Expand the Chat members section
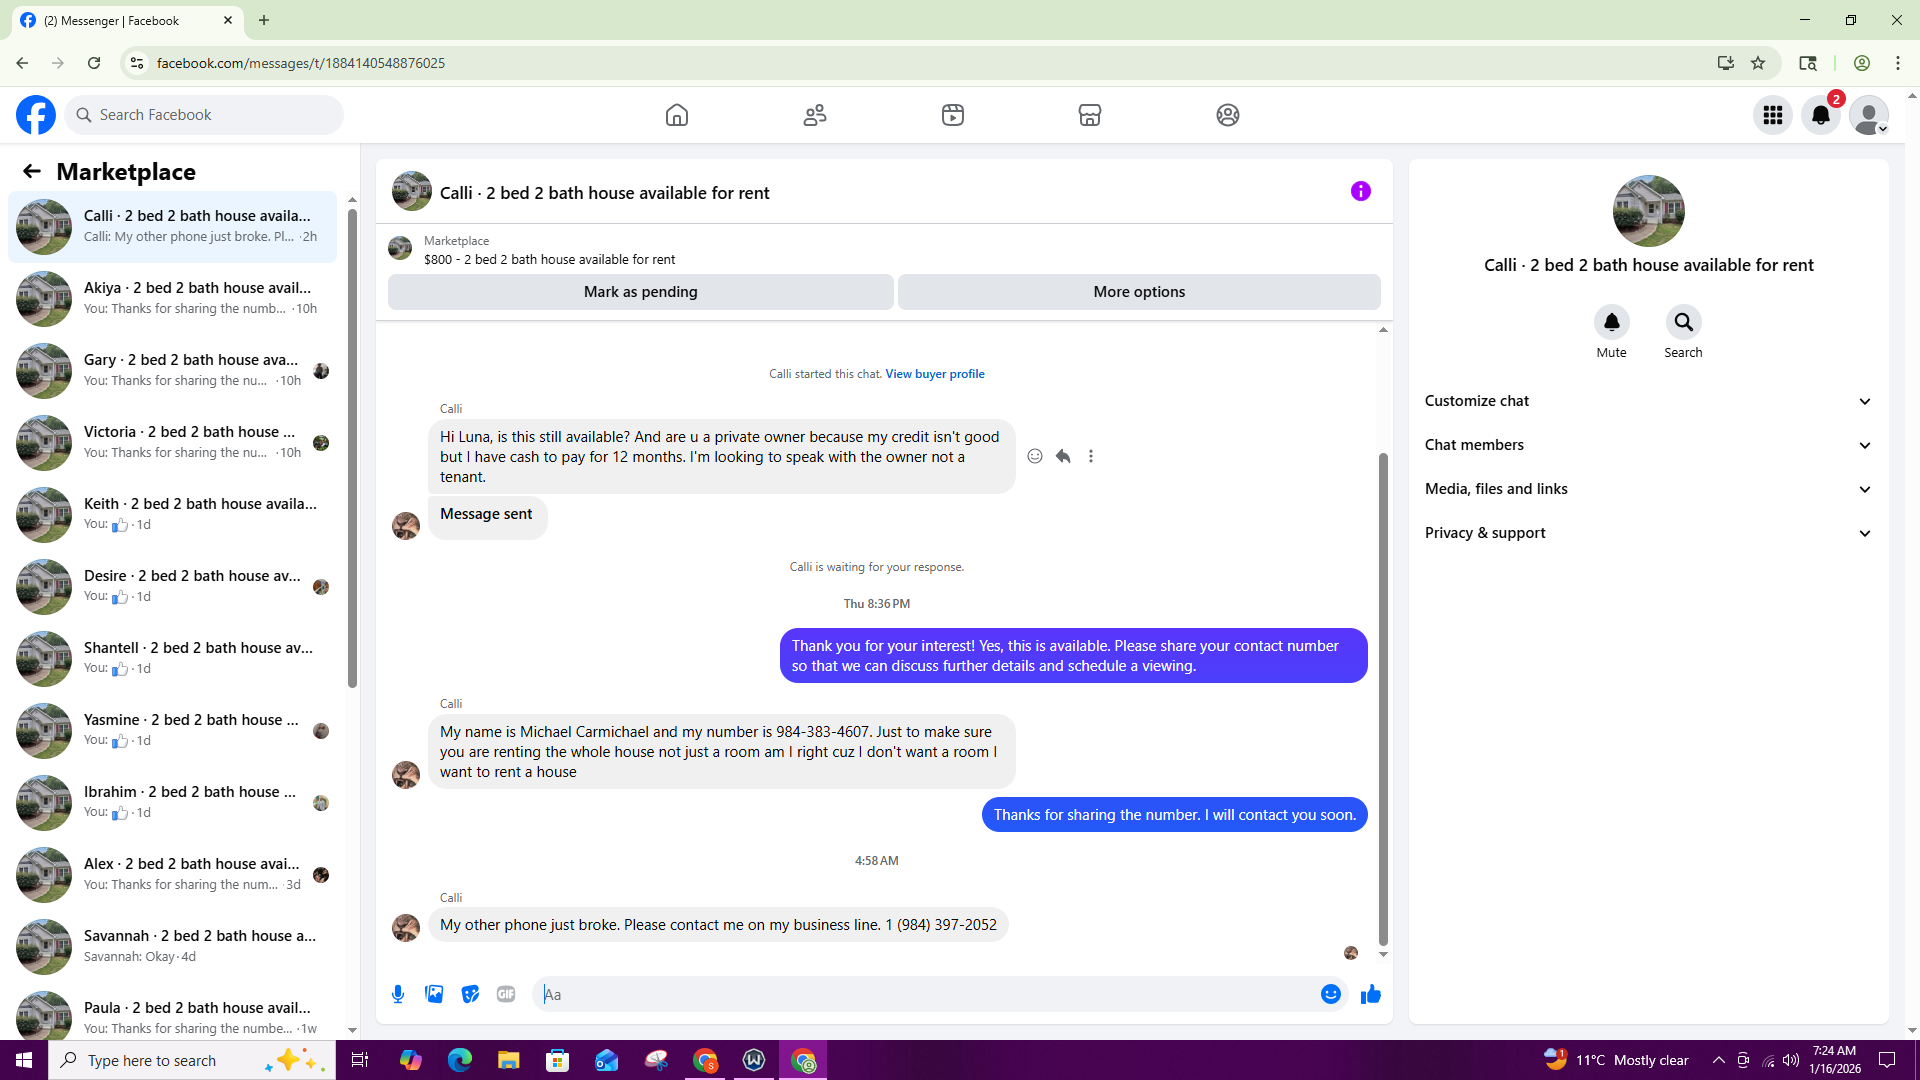 pos(1647,445)
